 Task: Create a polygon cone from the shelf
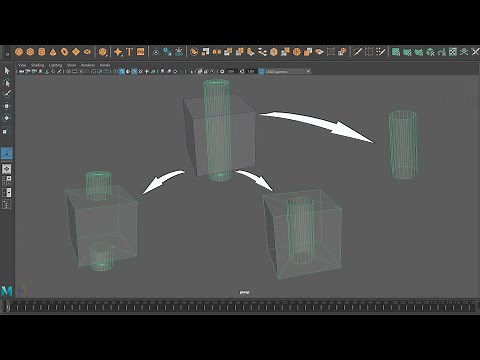[x=53, y=52]
